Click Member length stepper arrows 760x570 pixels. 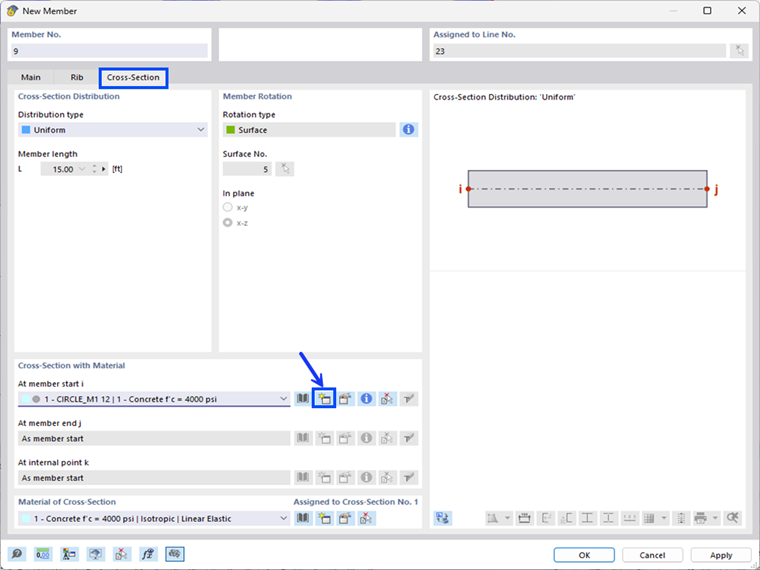[x=94, y=169]
